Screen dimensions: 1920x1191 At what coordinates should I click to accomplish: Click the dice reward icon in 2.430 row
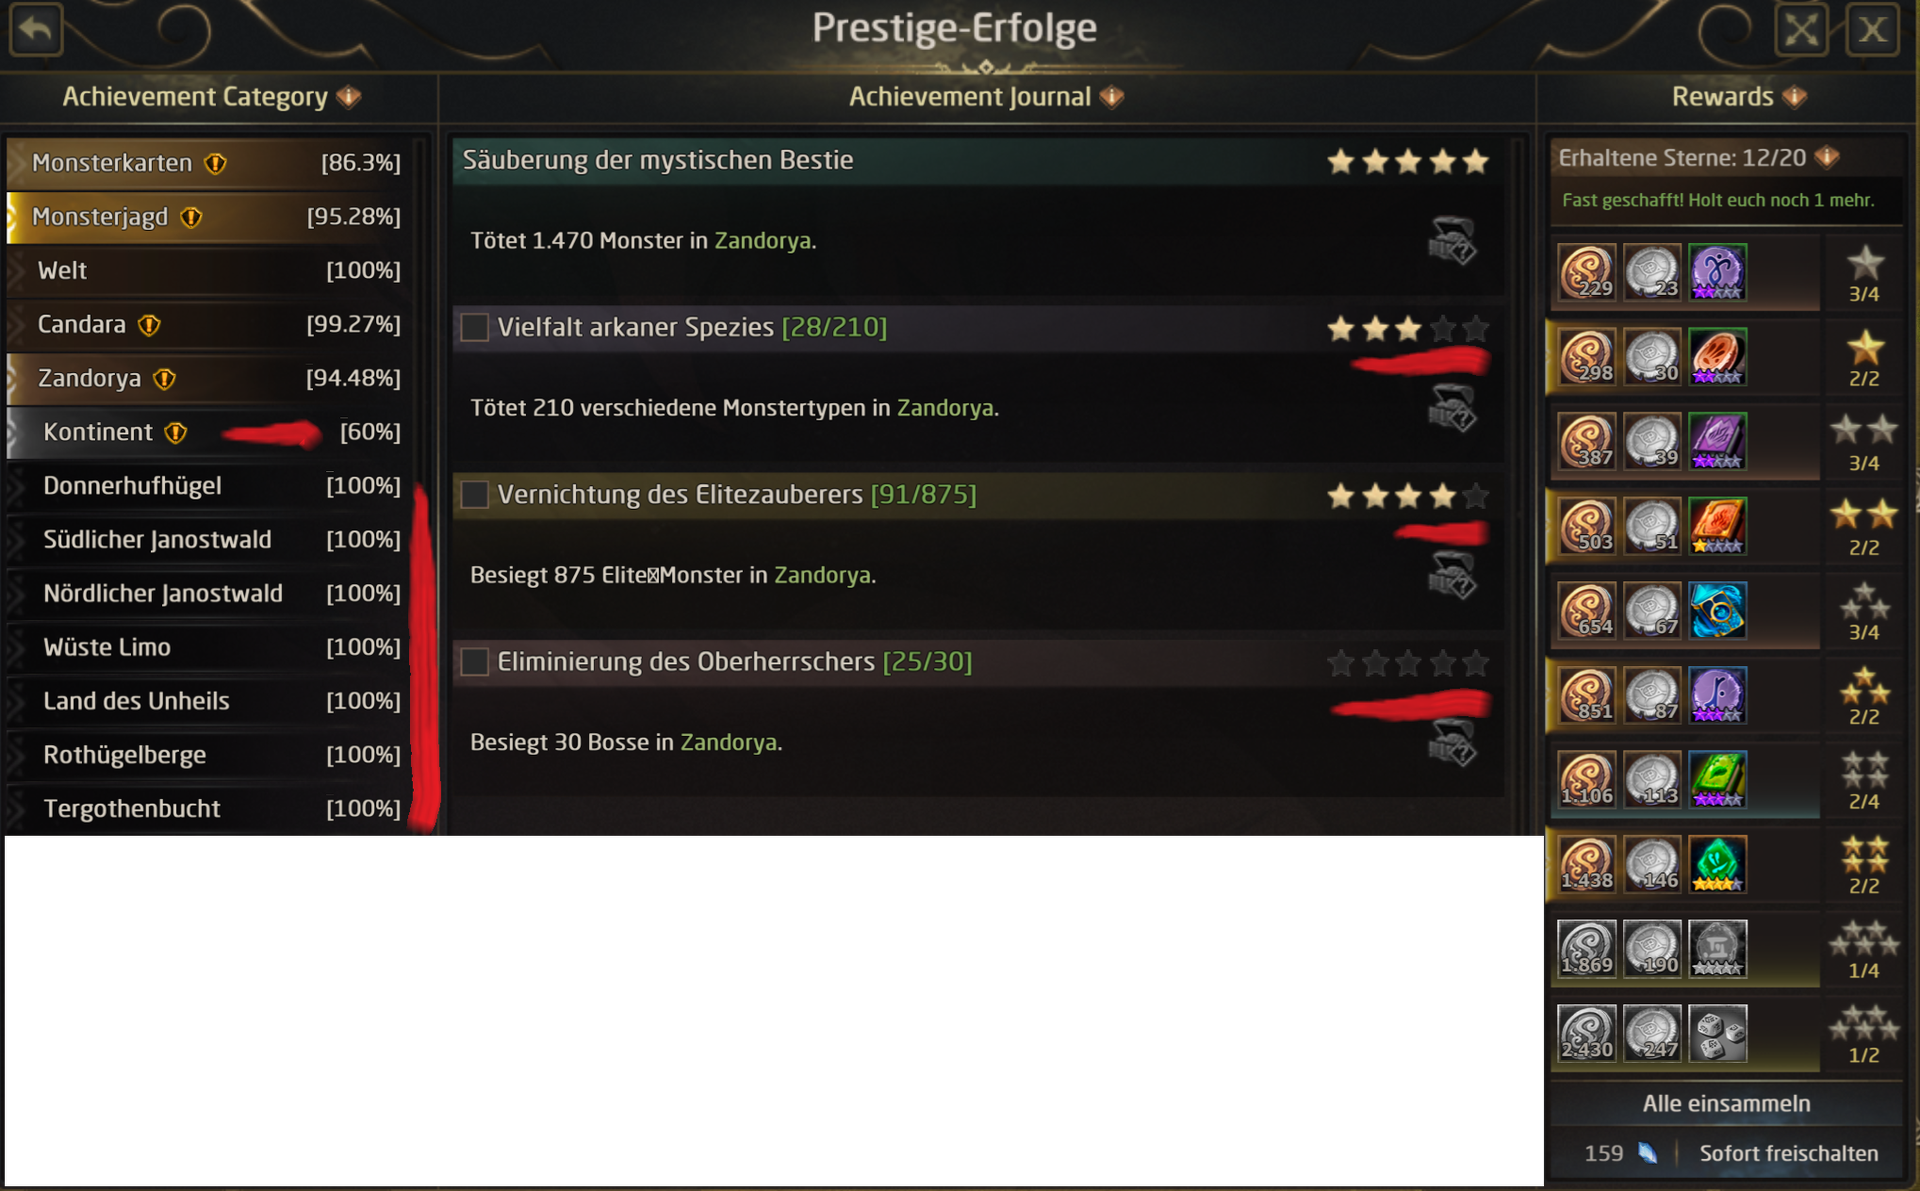[1717, 1033]
